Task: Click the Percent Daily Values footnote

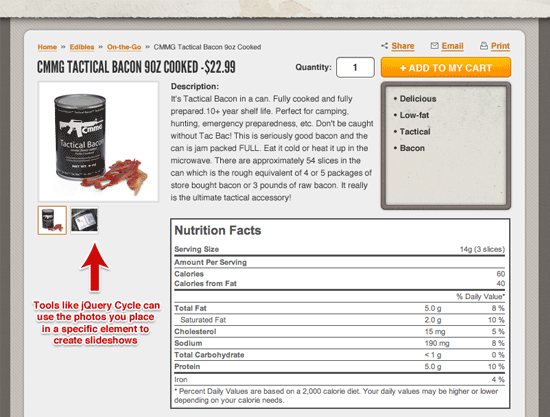Action: pos(336,396)
